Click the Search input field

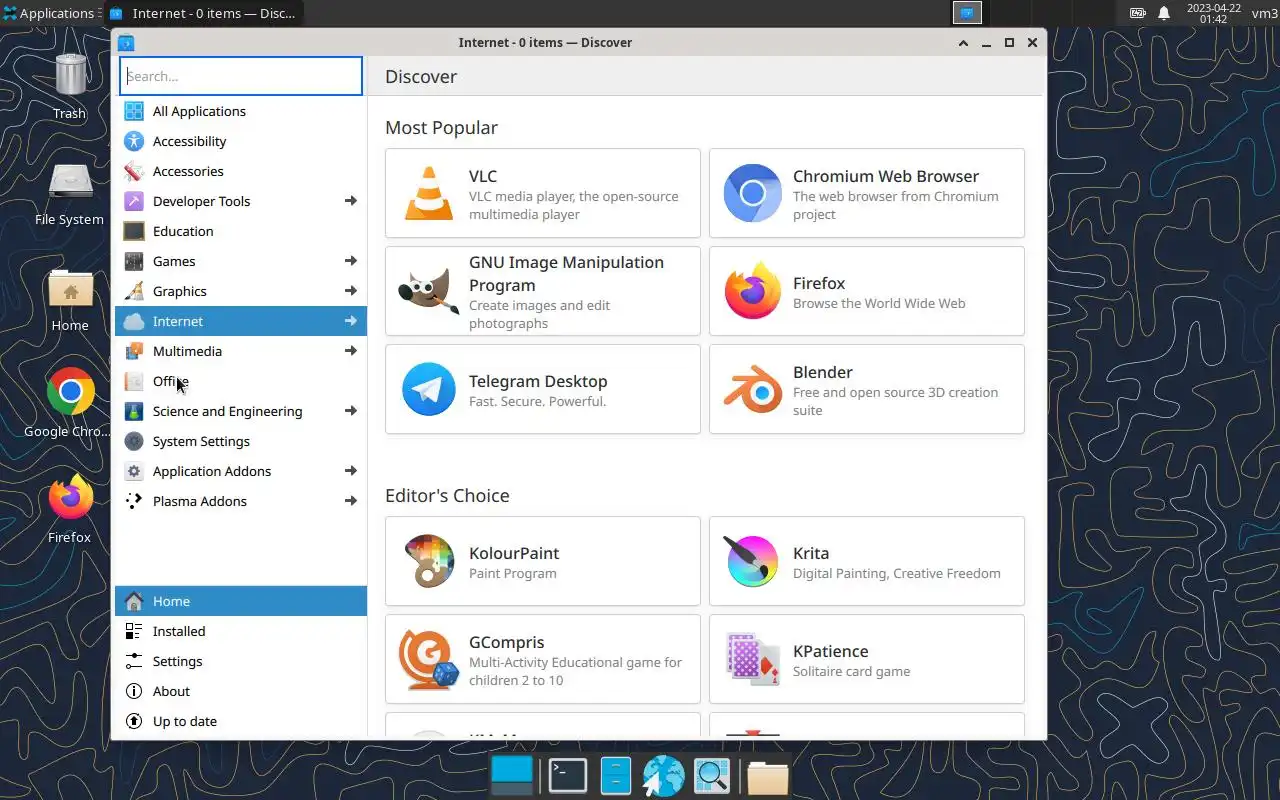tap(241, 76)
